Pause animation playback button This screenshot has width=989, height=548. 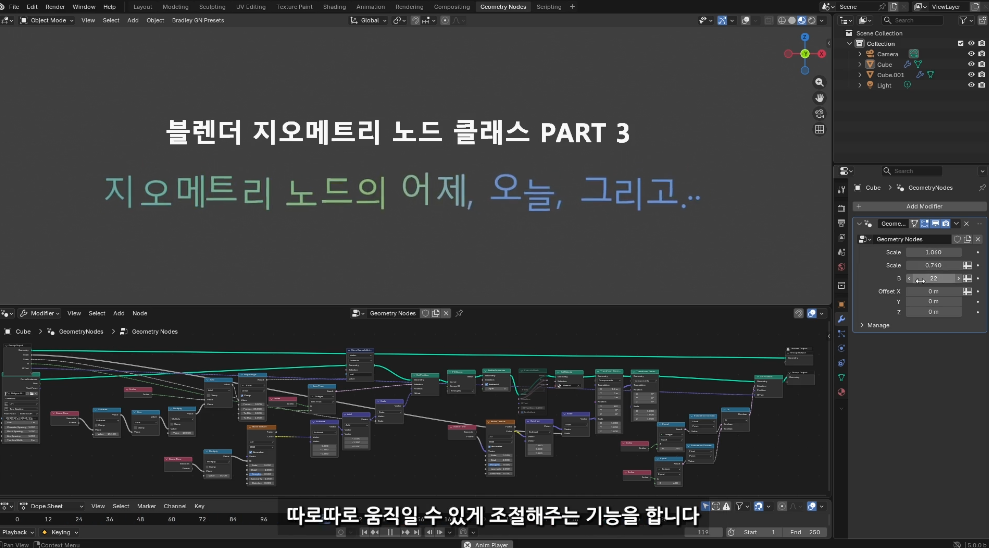(390, 532)
